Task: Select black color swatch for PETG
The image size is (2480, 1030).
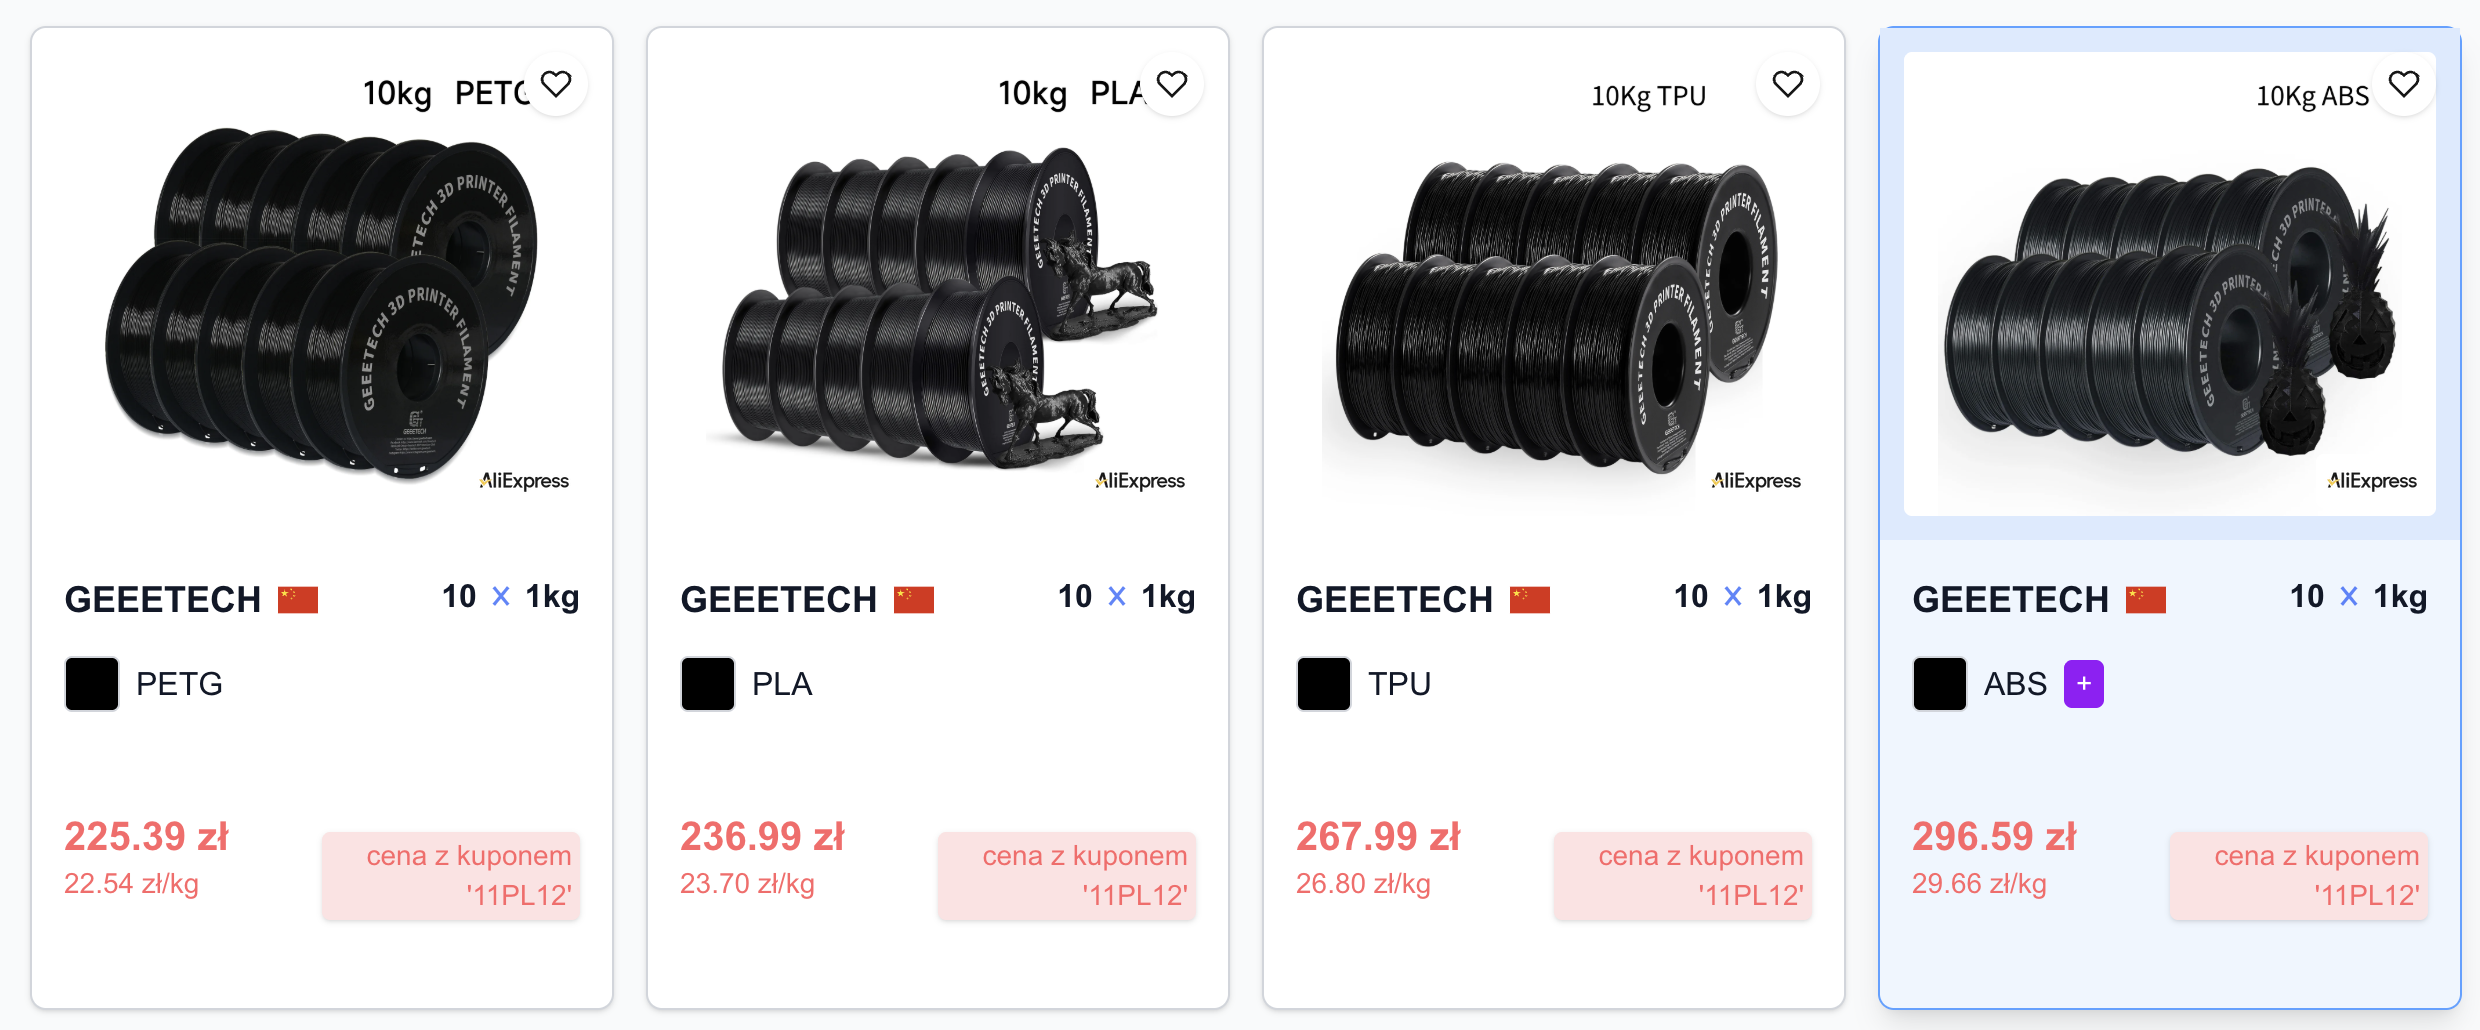Action: pos(92,684)
